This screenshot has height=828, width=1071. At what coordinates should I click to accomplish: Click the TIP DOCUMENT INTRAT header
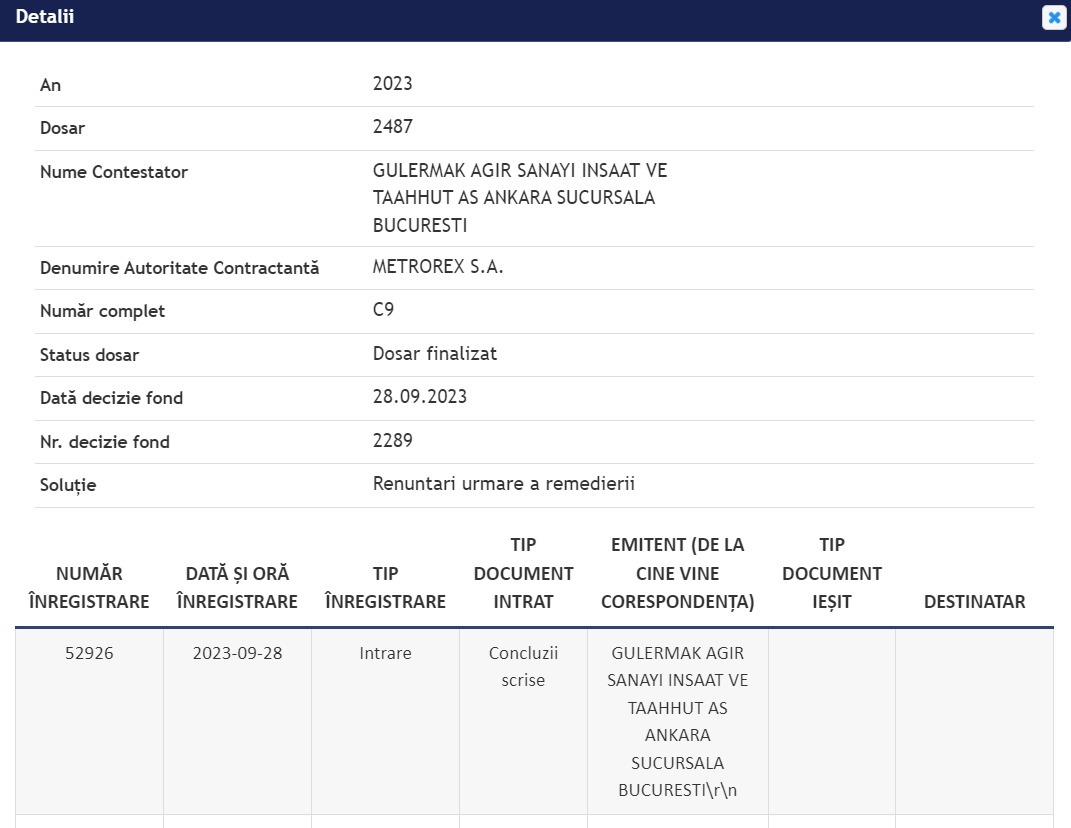pos(523,573)
